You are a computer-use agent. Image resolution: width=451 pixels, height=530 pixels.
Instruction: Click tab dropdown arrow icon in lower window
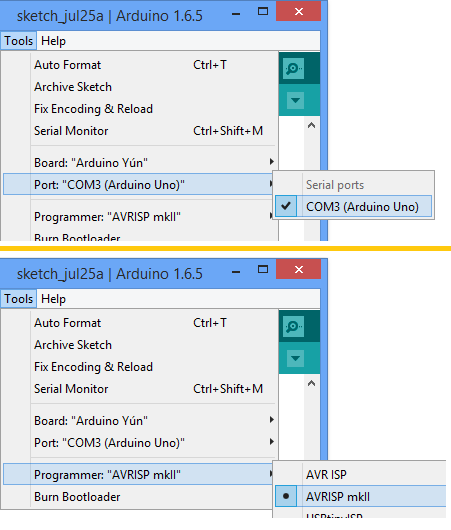click(295, 358)
